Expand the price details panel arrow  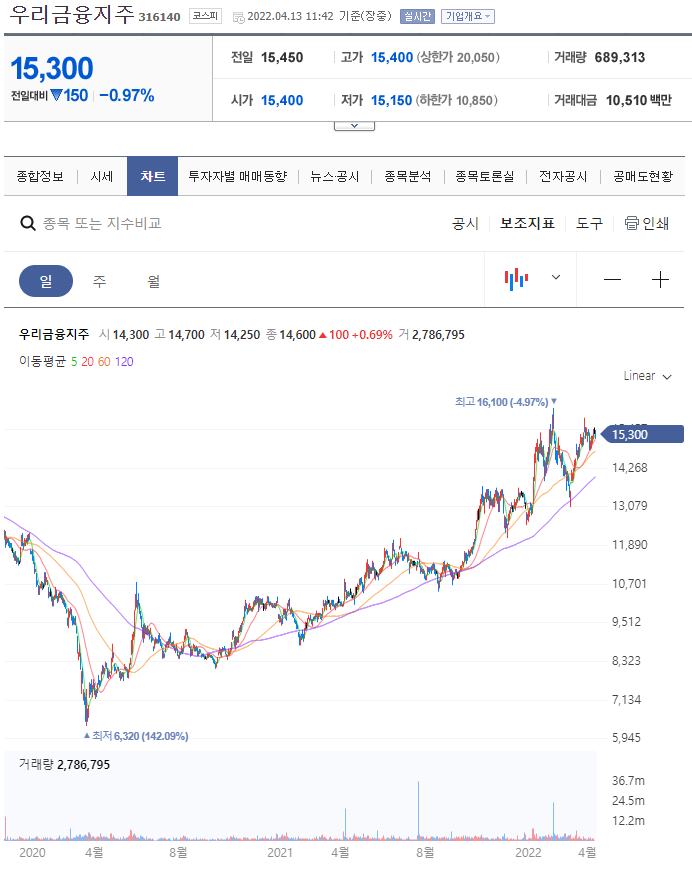pyautogui.click(x=354, y=126)
